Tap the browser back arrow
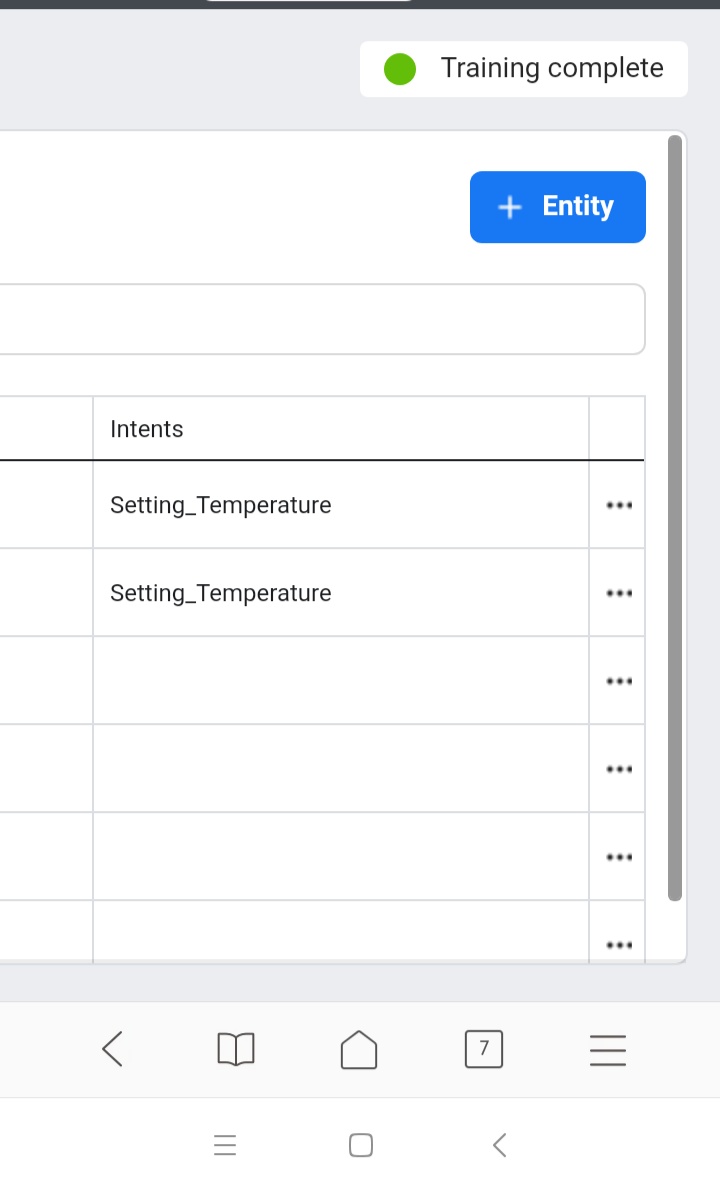720x1193 pixels. click(112, 1049)
